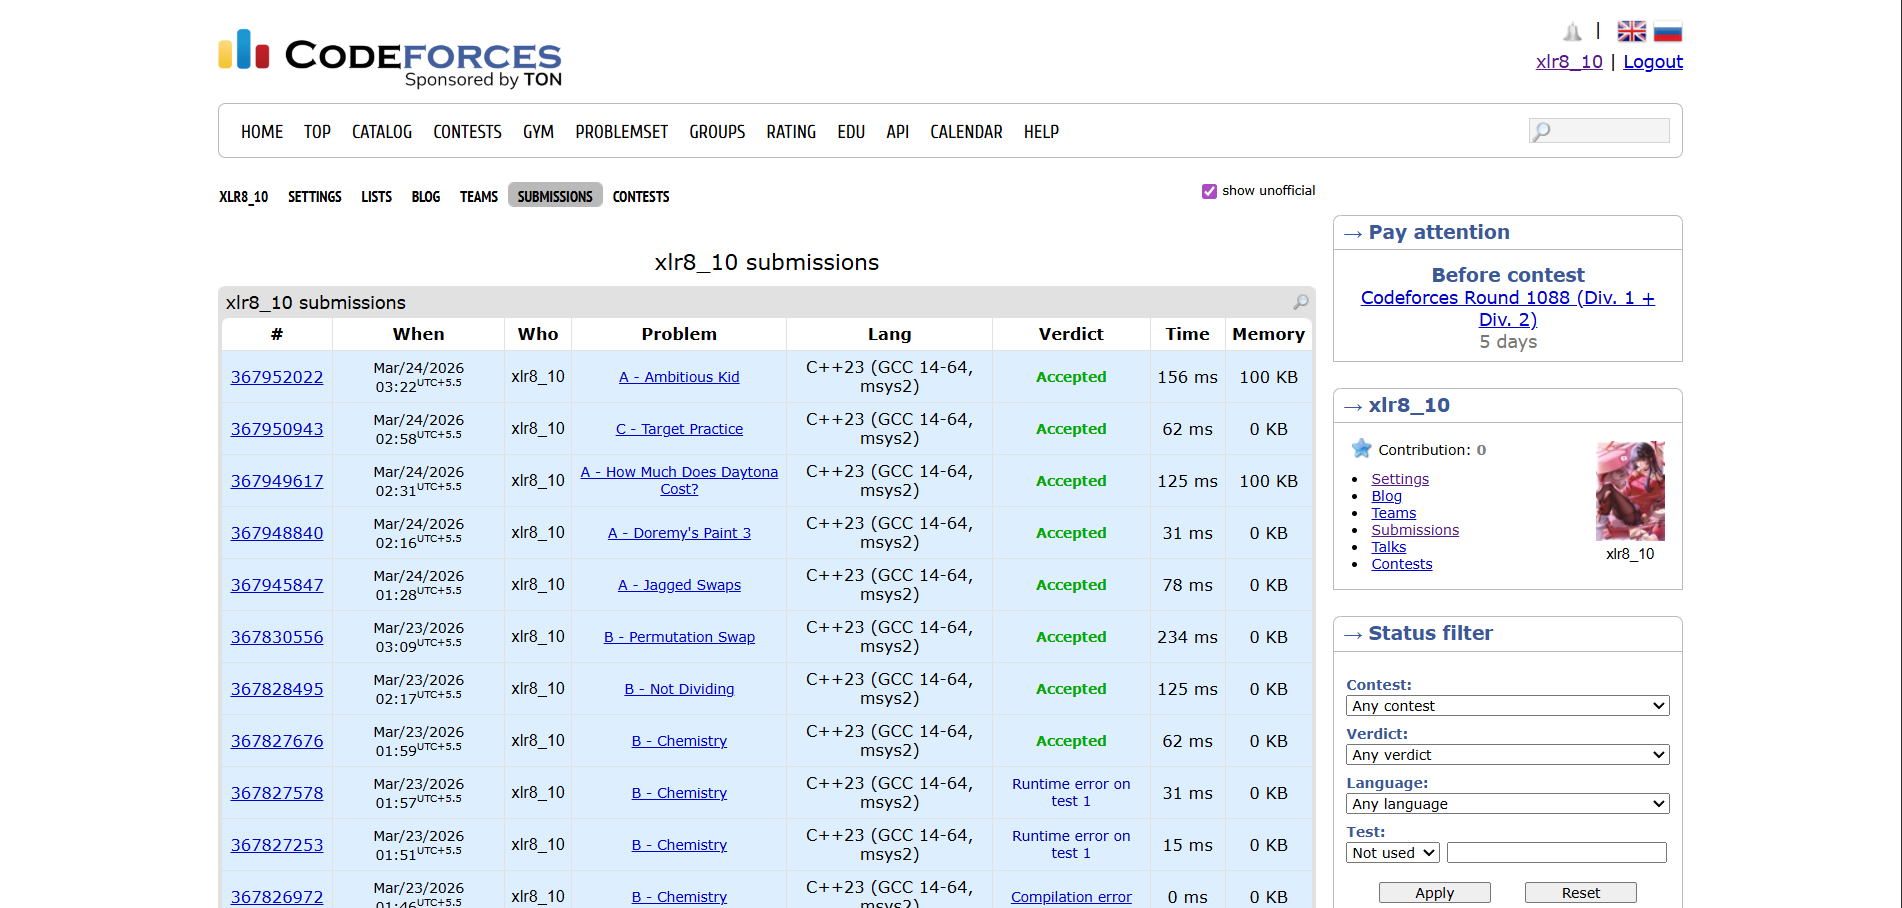Expand the Verdict filter dropdown

click(x=1507, y=755)
